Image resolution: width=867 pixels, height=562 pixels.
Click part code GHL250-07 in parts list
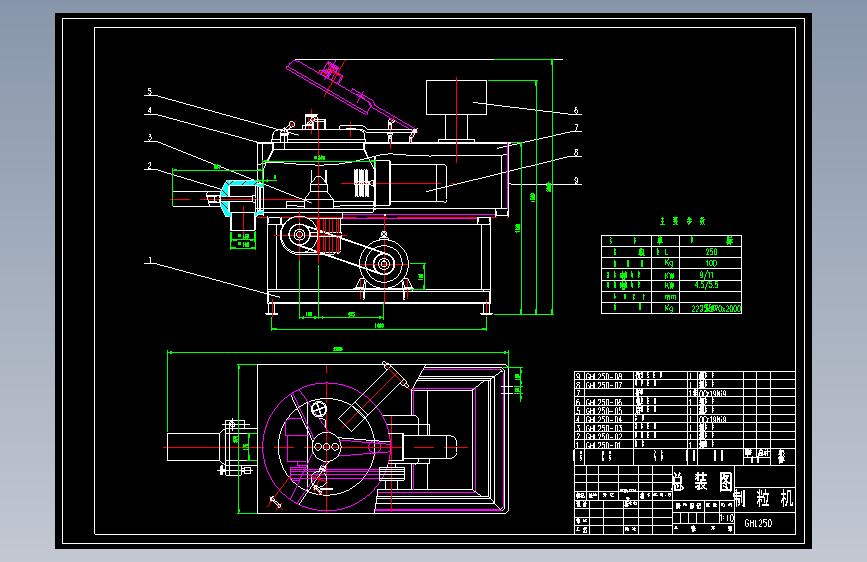(604, 385)
